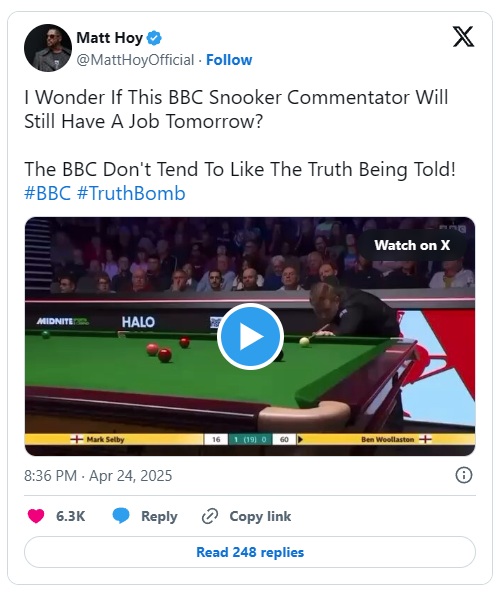The height and width of the screenshot is (595, 502).
Task: Open the tweet info circle icon
Action: (464, 475)
